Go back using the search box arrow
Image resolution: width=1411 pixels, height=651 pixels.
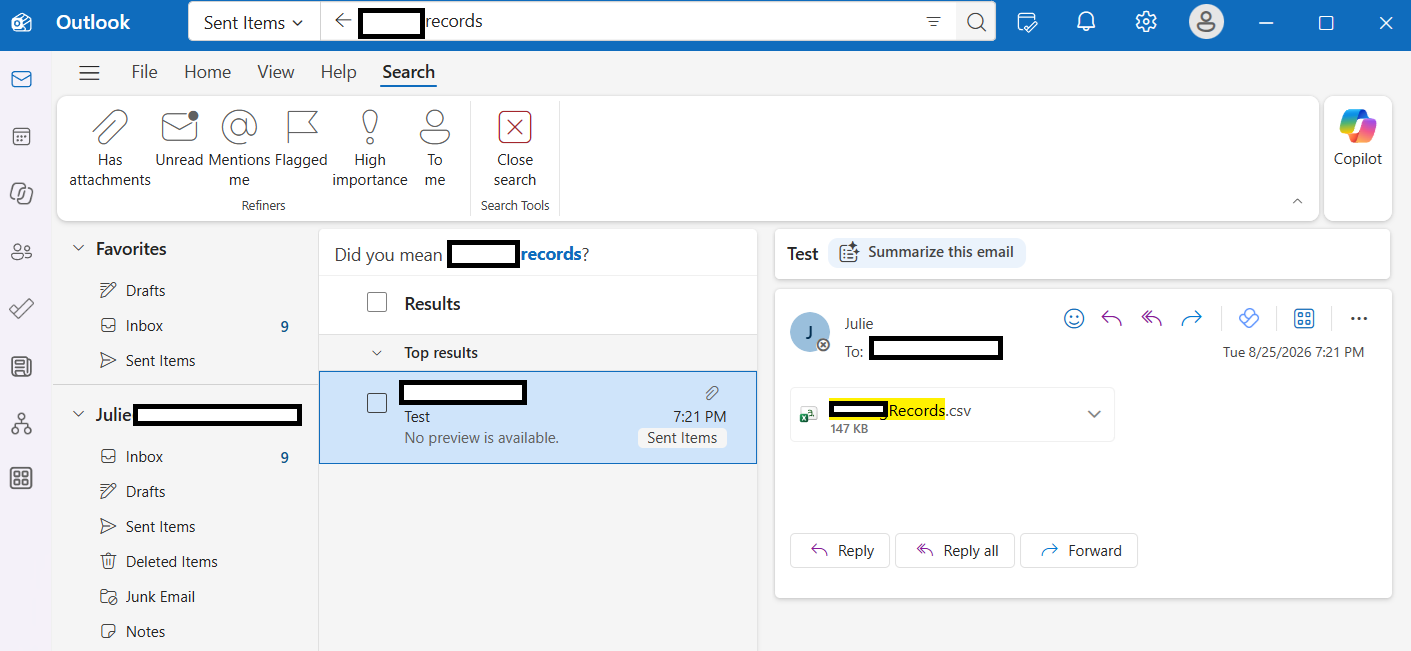click(x=343, y=21)
